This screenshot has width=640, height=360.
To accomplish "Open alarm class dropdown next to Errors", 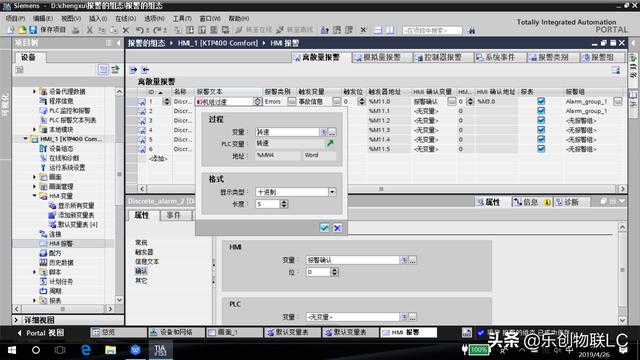I will tap(291, 101).
